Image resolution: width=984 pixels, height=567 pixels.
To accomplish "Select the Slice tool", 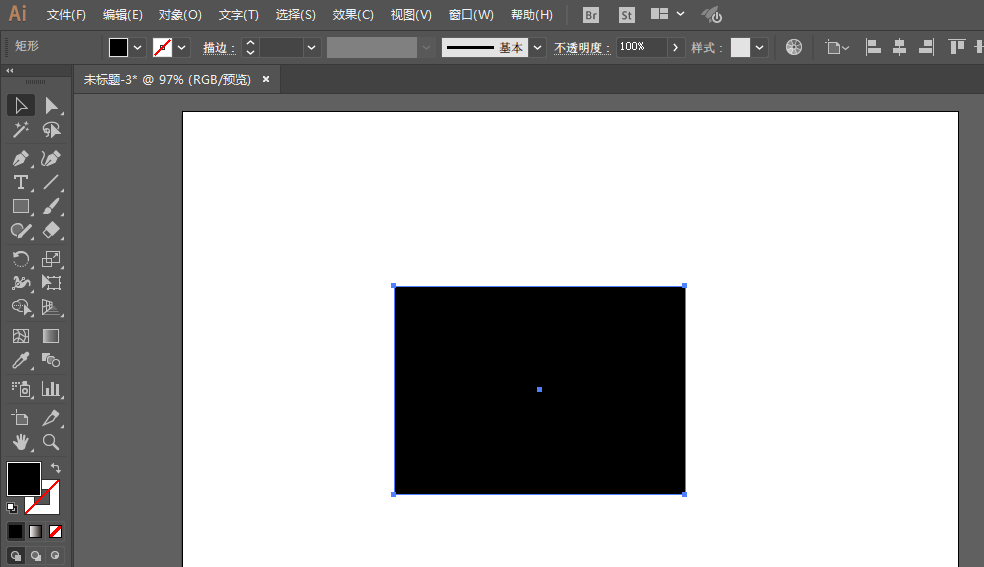I will (x=51, y=418).
